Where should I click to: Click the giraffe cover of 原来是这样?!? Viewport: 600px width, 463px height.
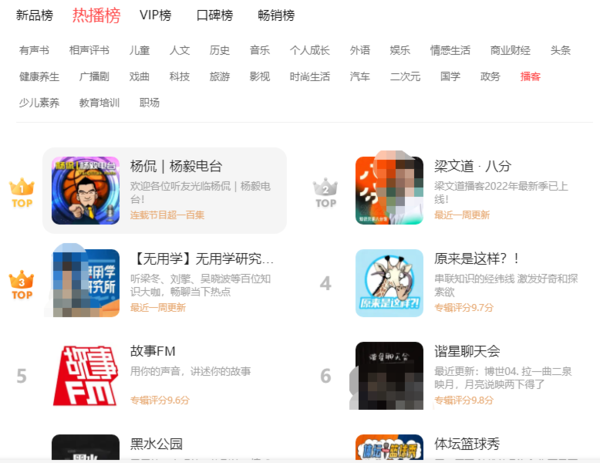[x=390, y=283]
